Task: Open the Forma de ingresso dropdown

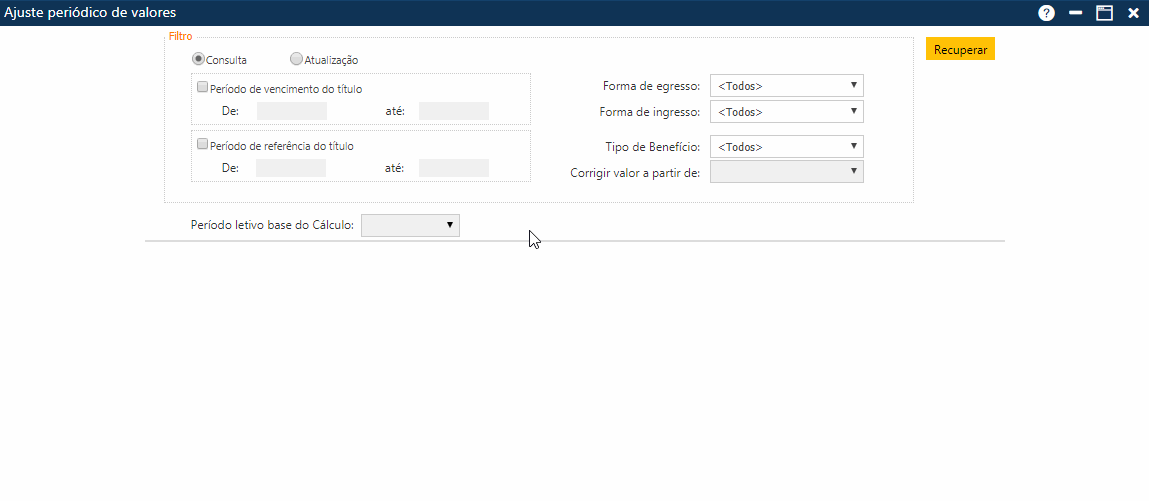Action: click(x=786, y=112)
